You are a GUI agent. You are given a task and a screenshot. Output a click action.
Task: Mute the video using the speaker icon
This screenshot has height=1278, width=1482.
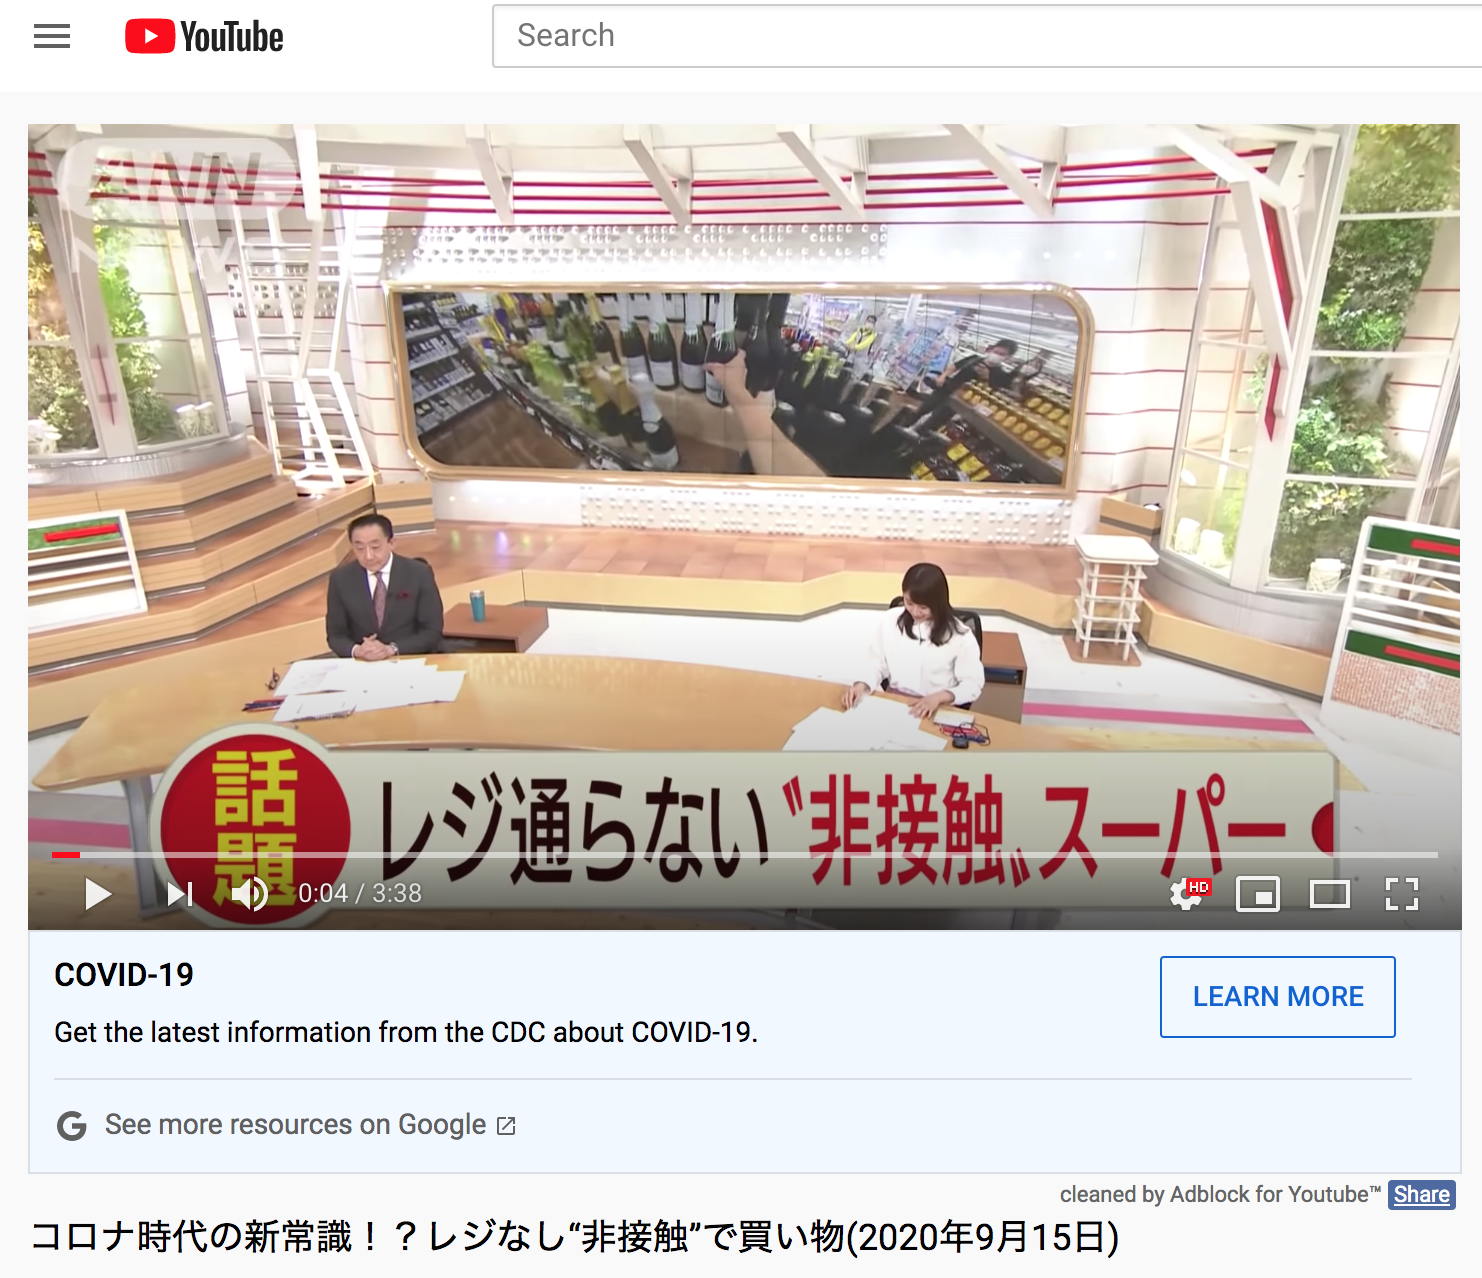click(249, 894)
